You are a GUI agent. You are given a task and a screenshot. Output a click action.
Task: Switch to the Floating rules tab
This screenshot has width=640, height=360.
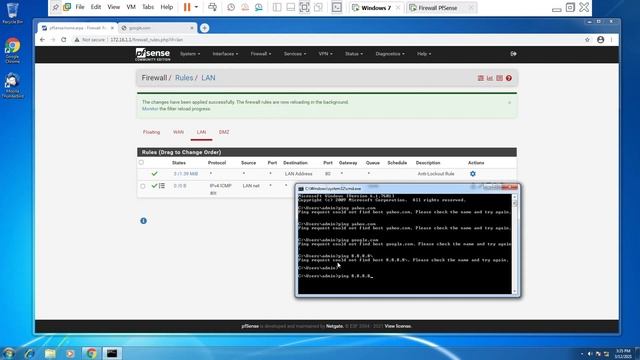point(151,132)
